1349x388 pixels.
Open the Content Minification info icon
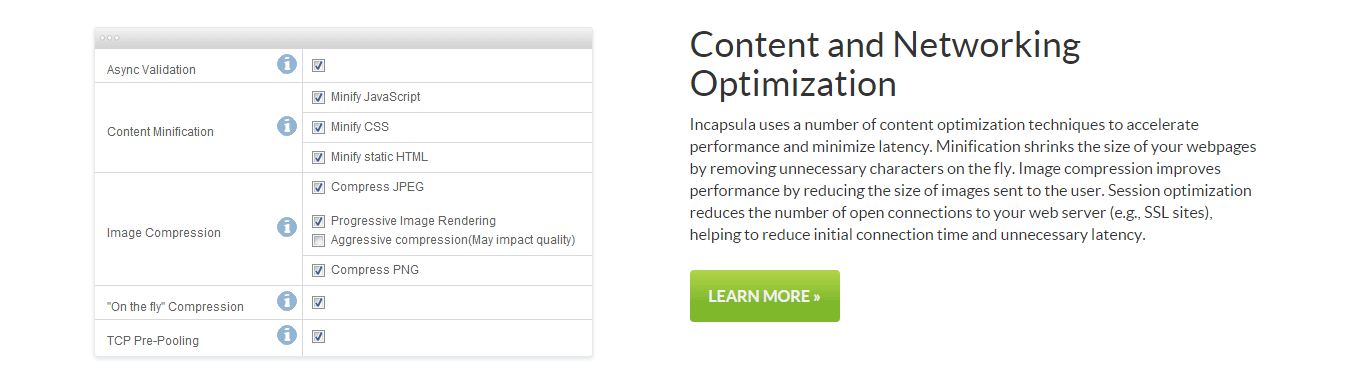(x=287, y=126)
